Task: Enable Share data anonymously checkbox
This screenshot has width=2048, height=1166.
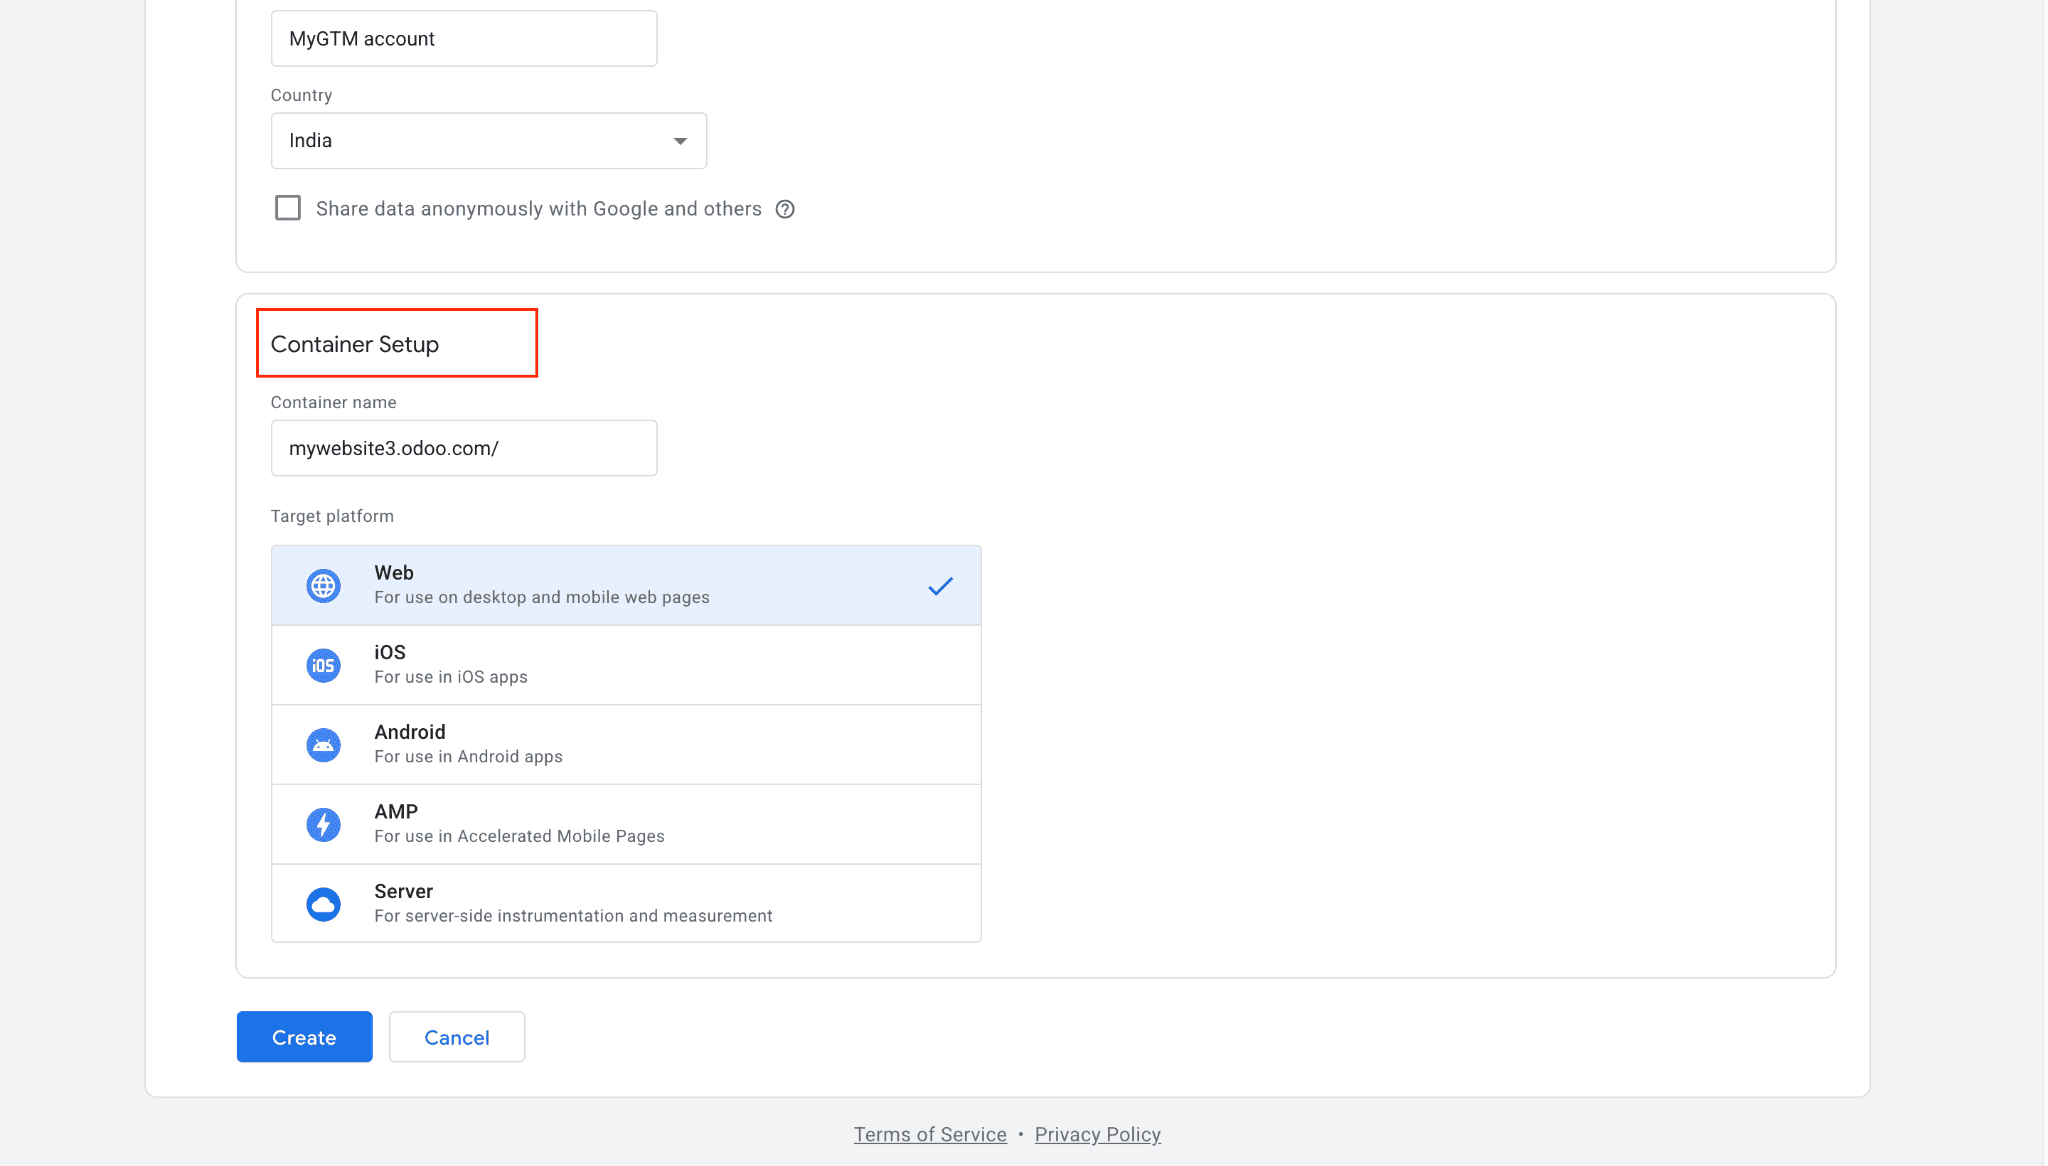Action: tap(288, 208)
